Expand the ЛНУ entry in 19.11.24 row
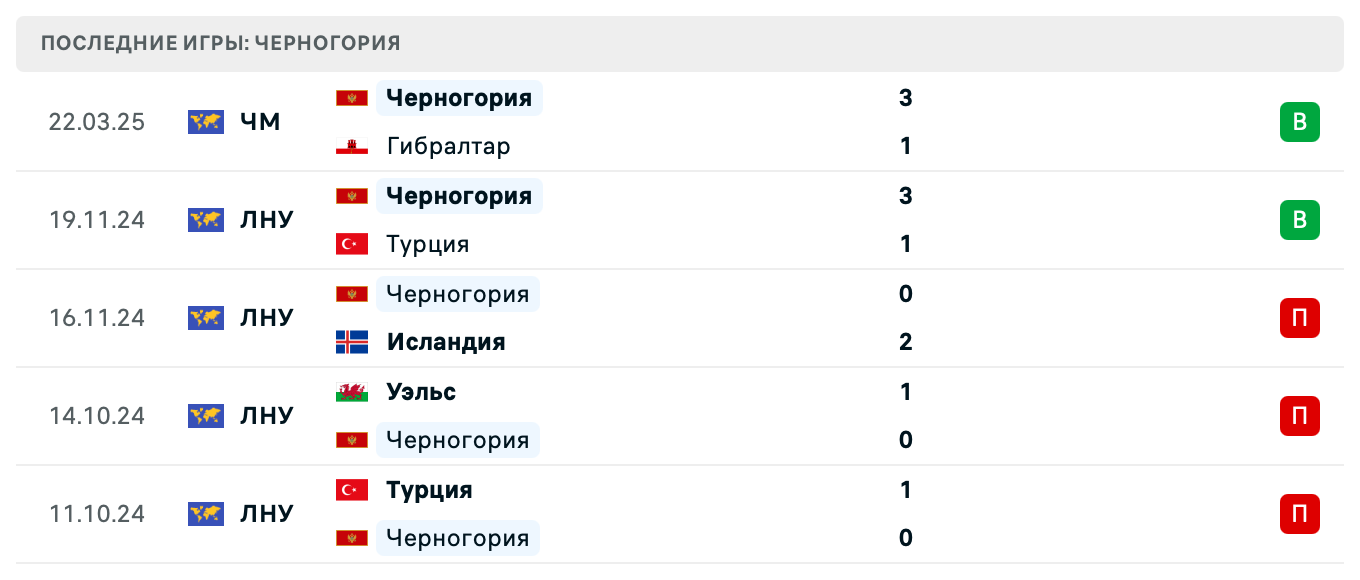Image resolution: width=1360 pixels, height=580 pixels. pyautogui.click(x=266, y=220)
